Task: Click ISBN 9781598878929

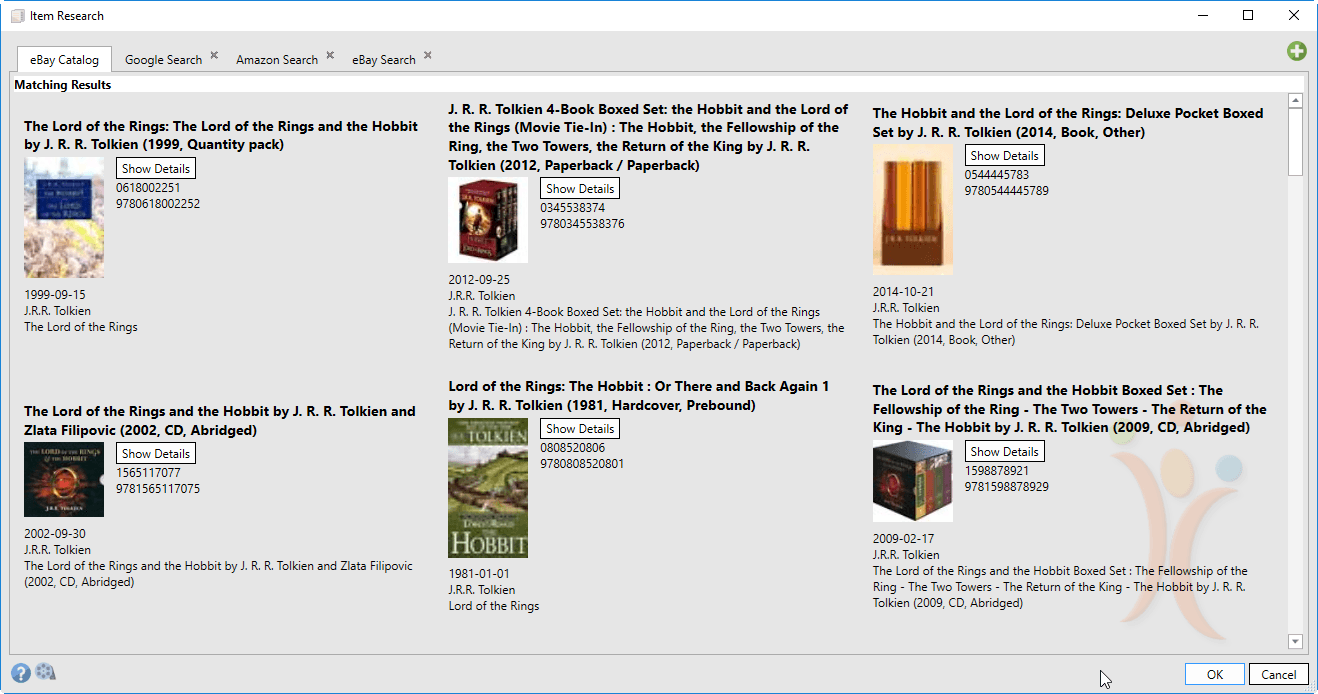Action: (1006, 487)
